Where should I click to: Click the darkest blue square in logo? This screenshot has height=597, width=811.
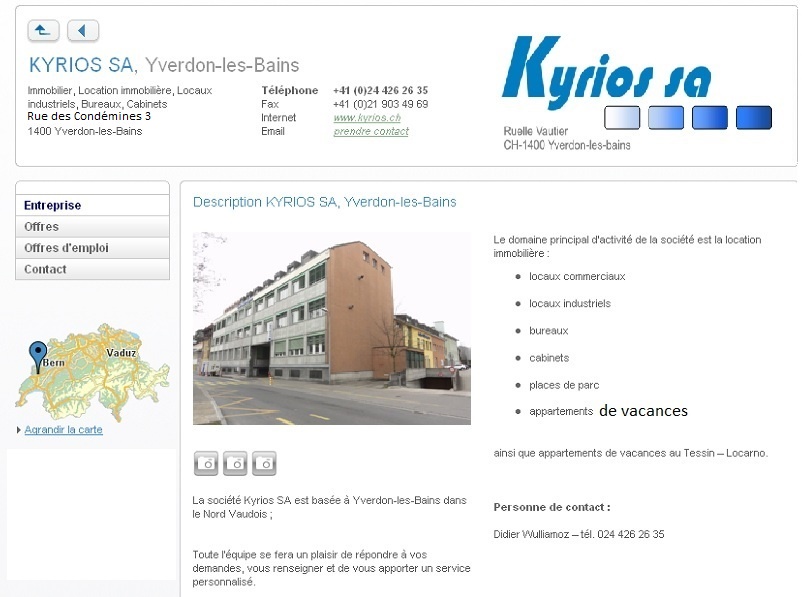coord(754,118)
